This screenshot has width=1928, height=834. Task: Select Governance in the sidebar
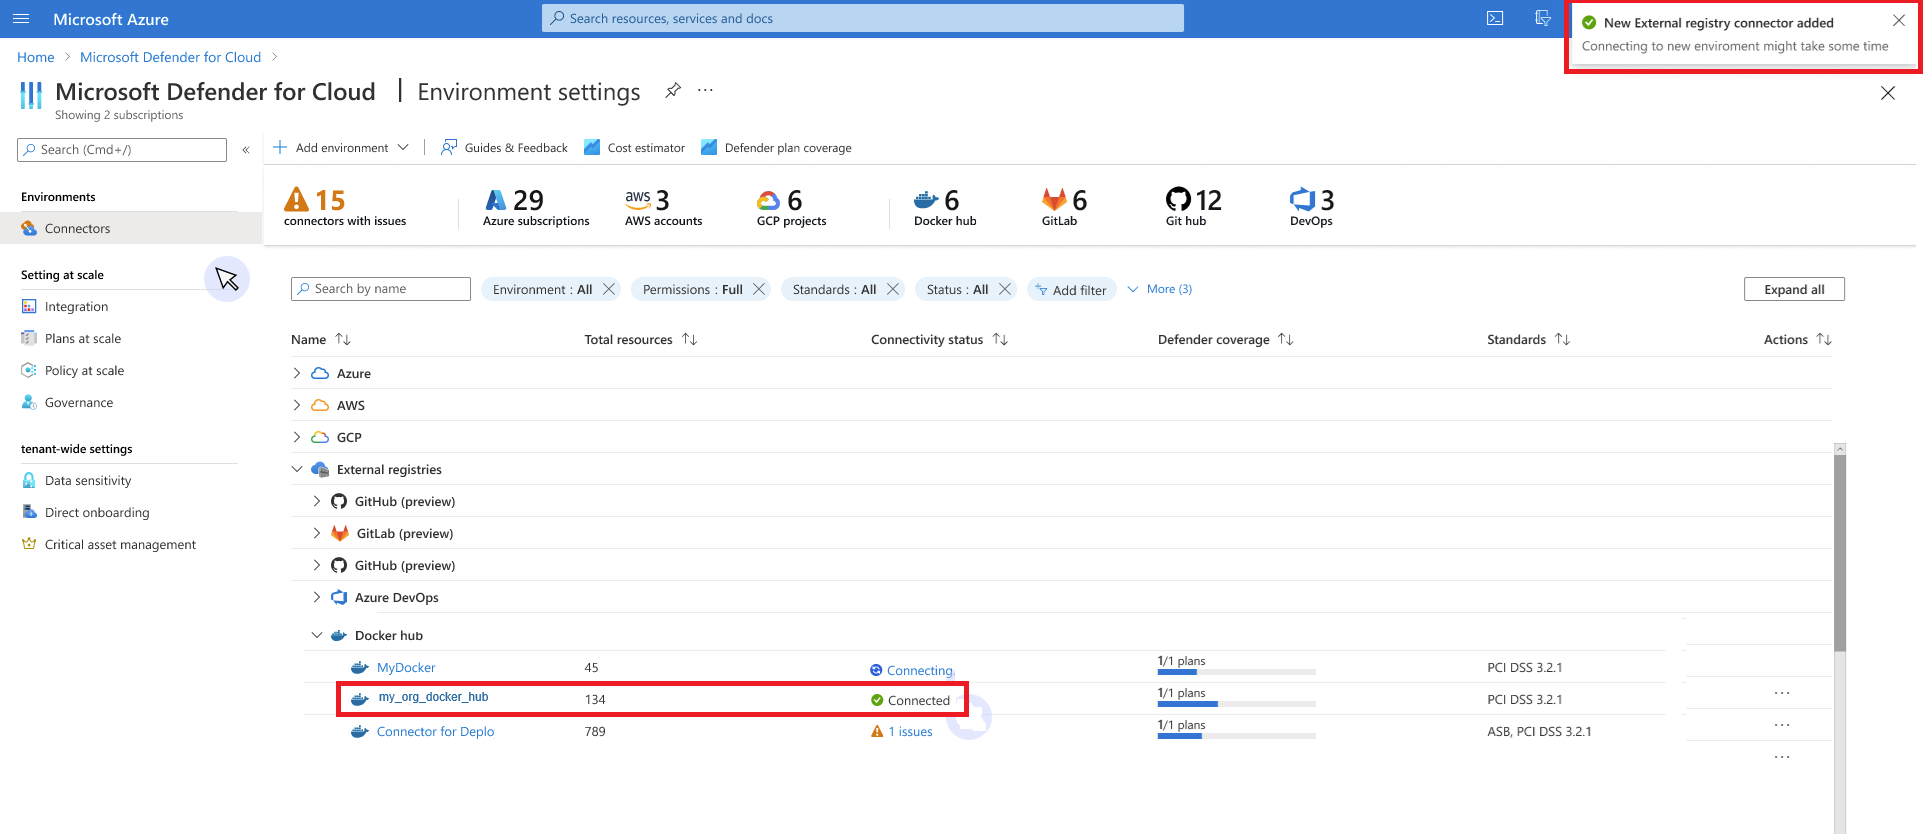pyautogui.click(x=79, y=403)
